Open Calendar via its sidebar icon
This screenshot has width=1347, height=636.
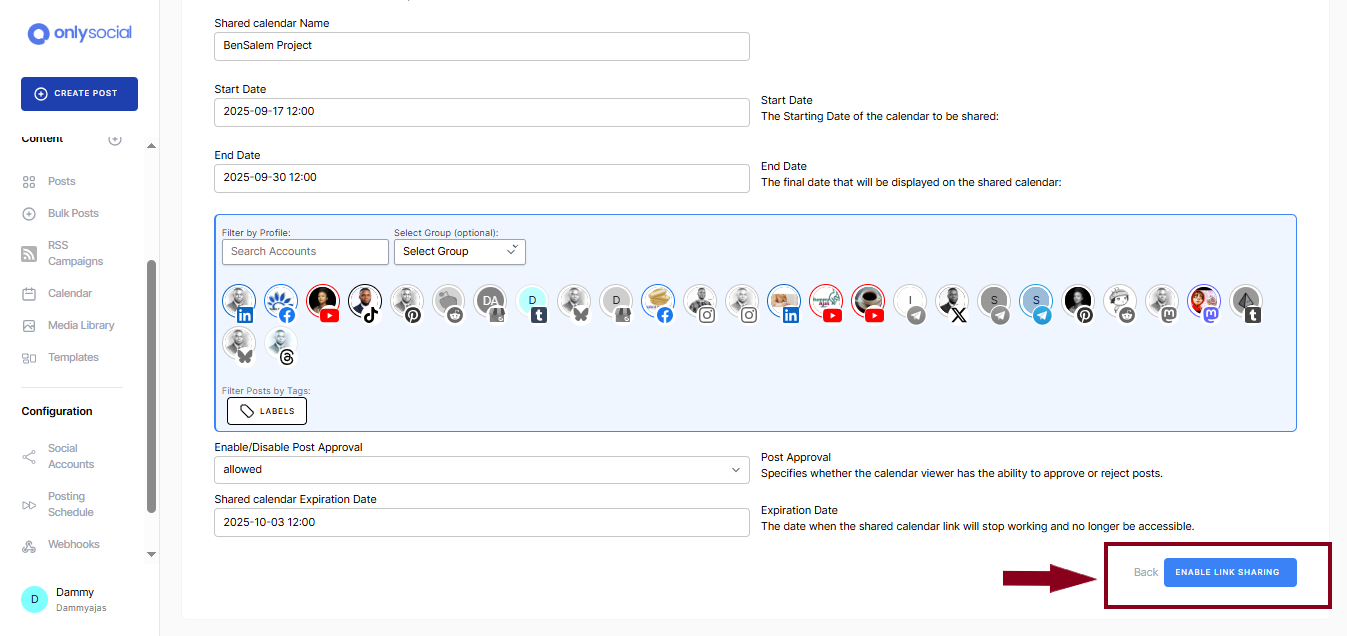click(29, 294)
